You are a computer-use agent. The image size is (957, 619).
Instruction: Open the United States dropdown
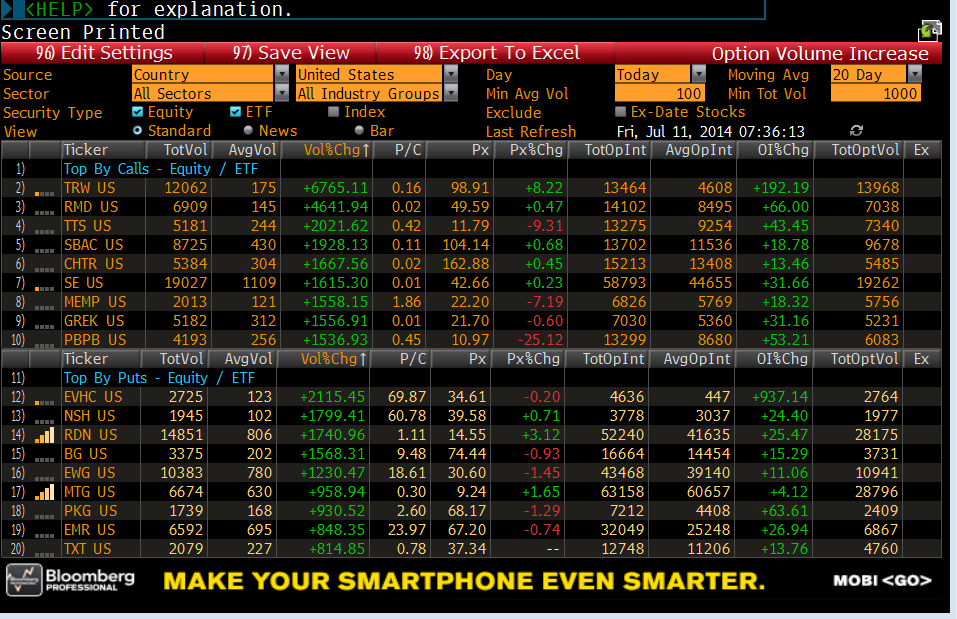point(450,74)
